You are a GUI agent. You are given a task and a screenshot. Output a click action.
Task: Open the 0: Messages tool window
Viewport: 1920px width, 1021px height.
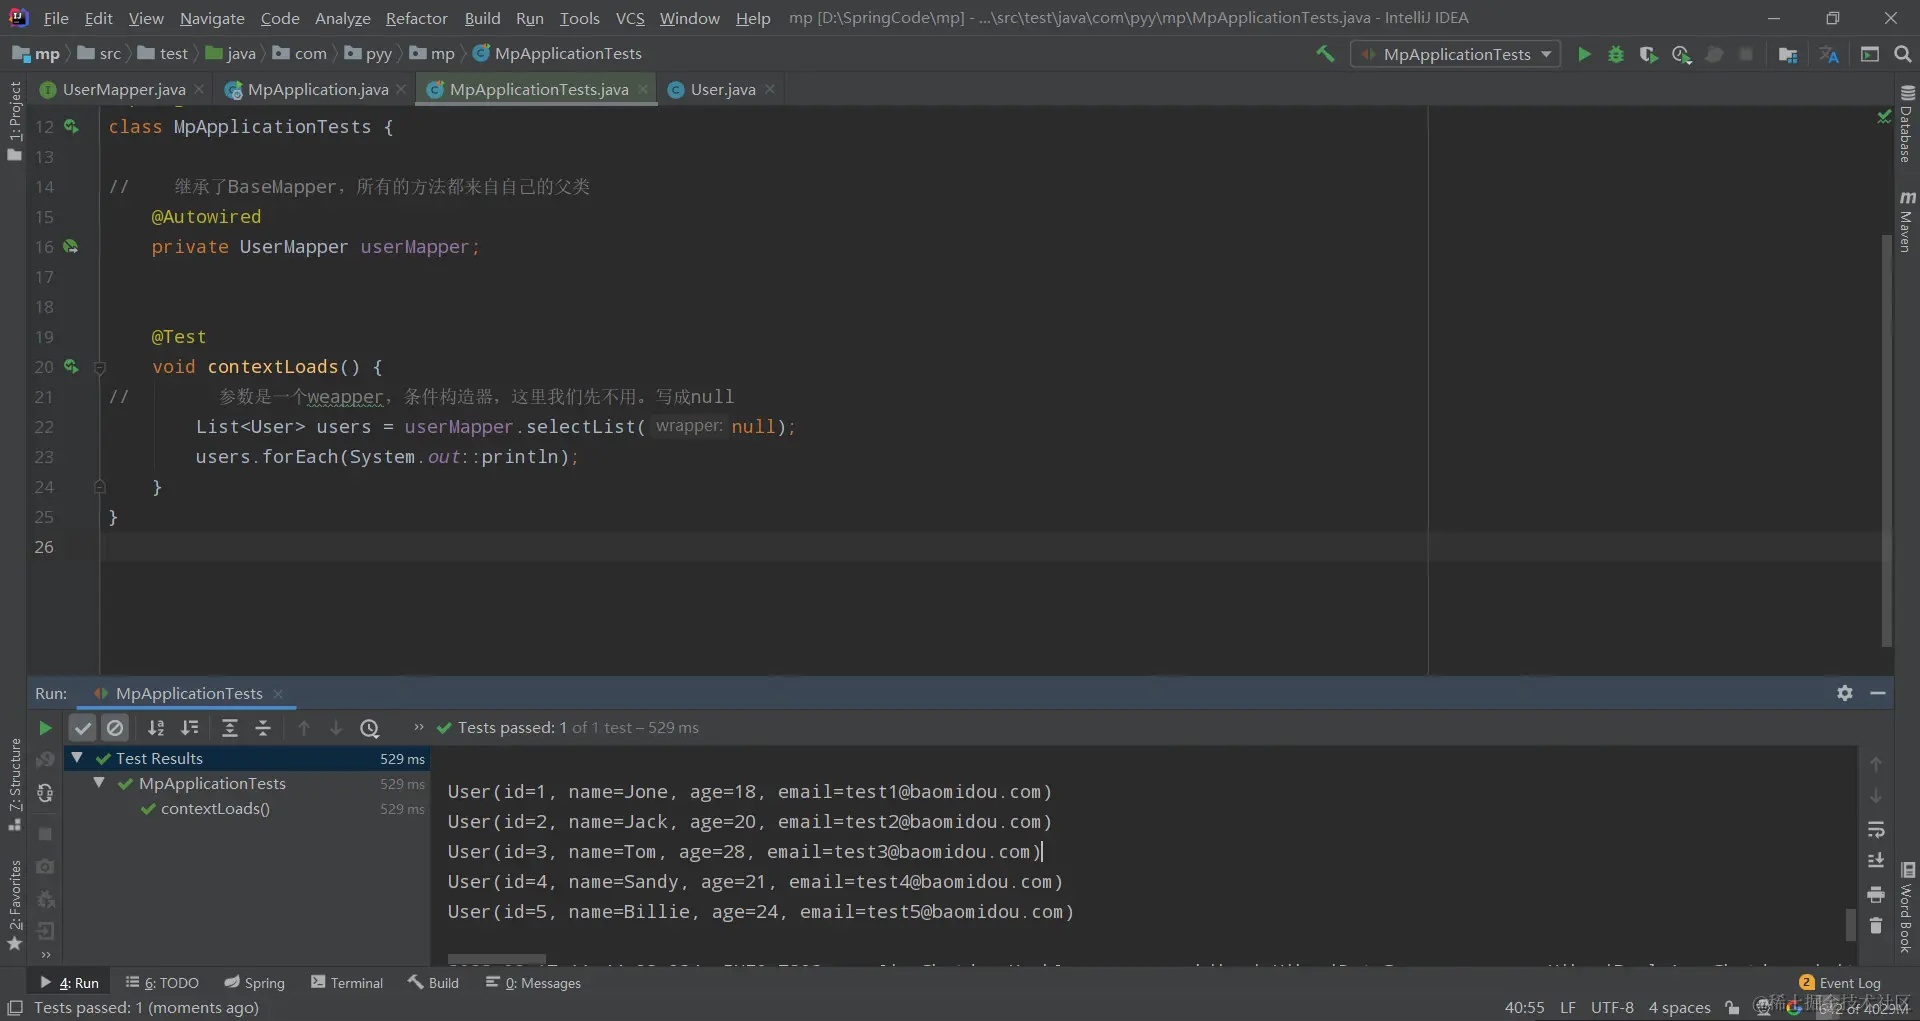pos(533,983)
